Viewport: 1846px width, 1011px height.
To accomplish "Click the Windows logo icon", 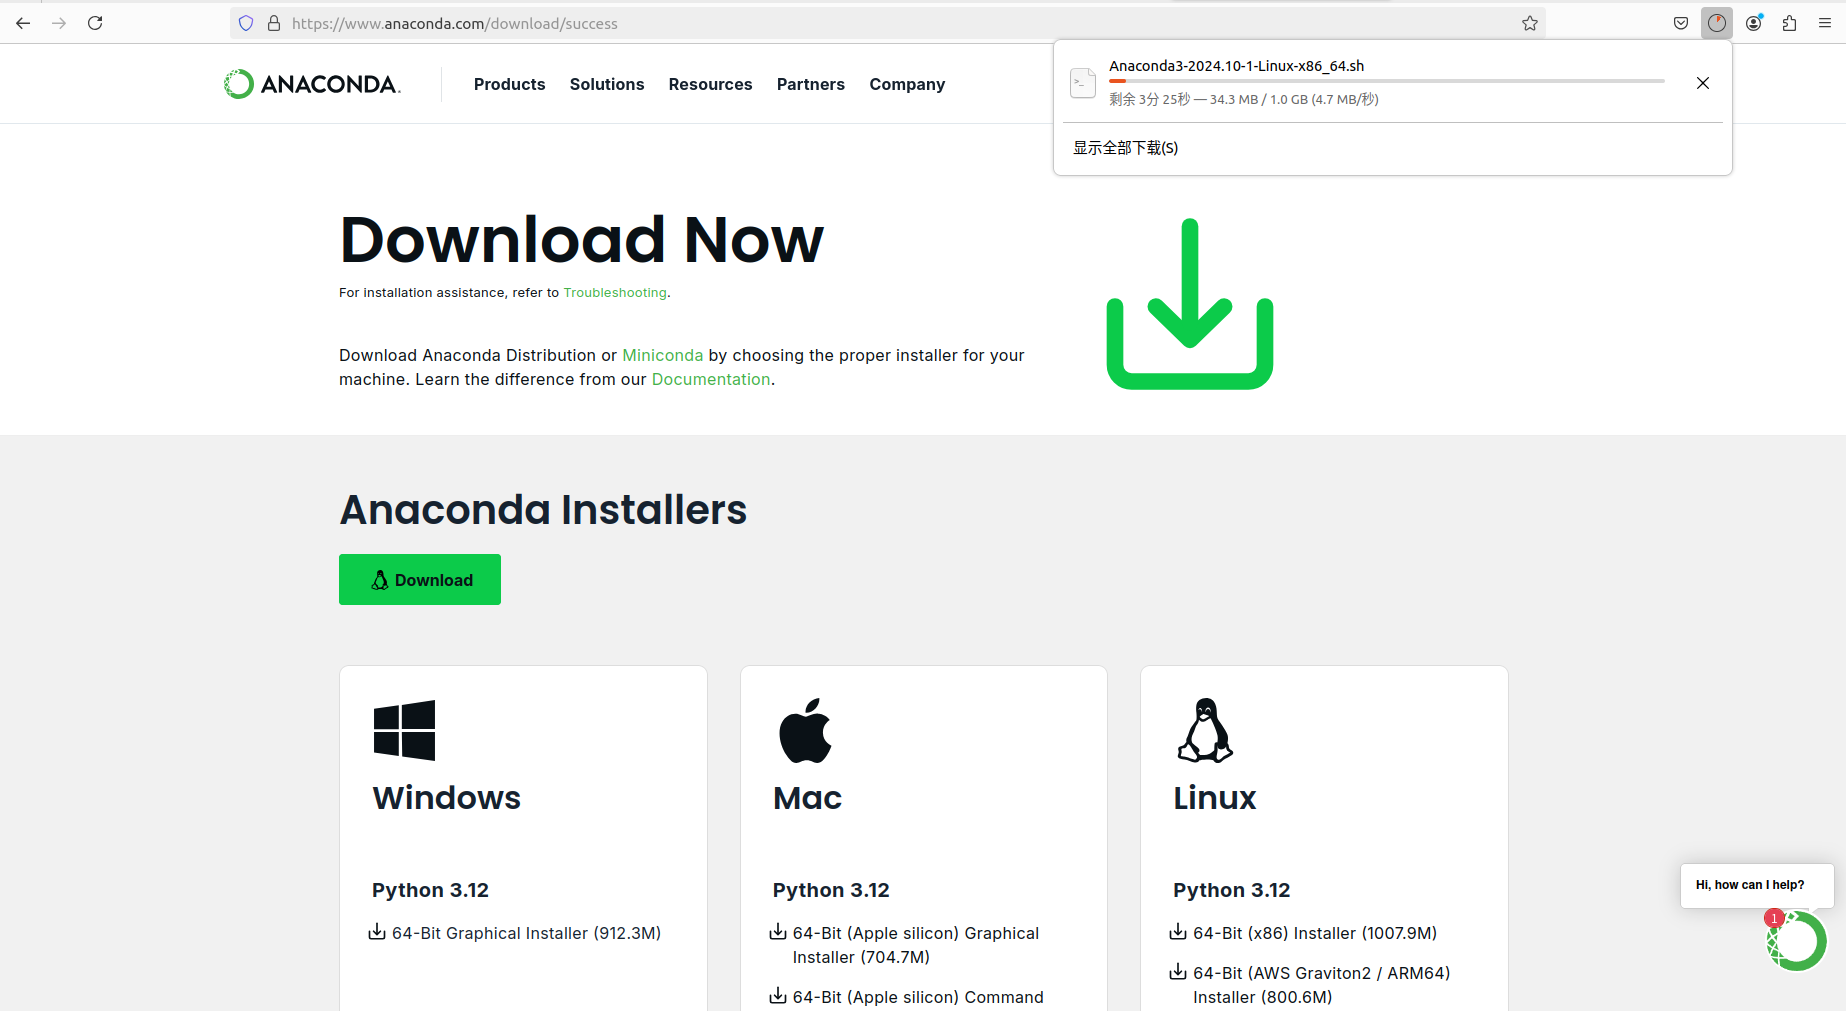I will [404, 730].
